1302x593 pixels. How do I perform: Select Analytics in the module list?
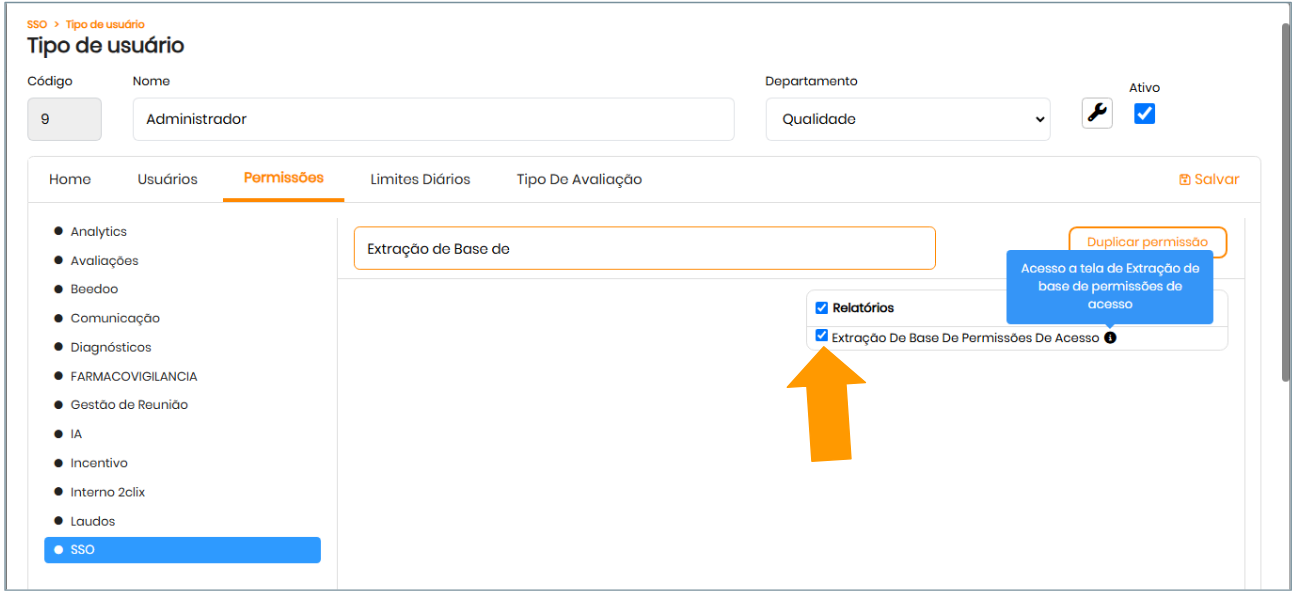98,232
